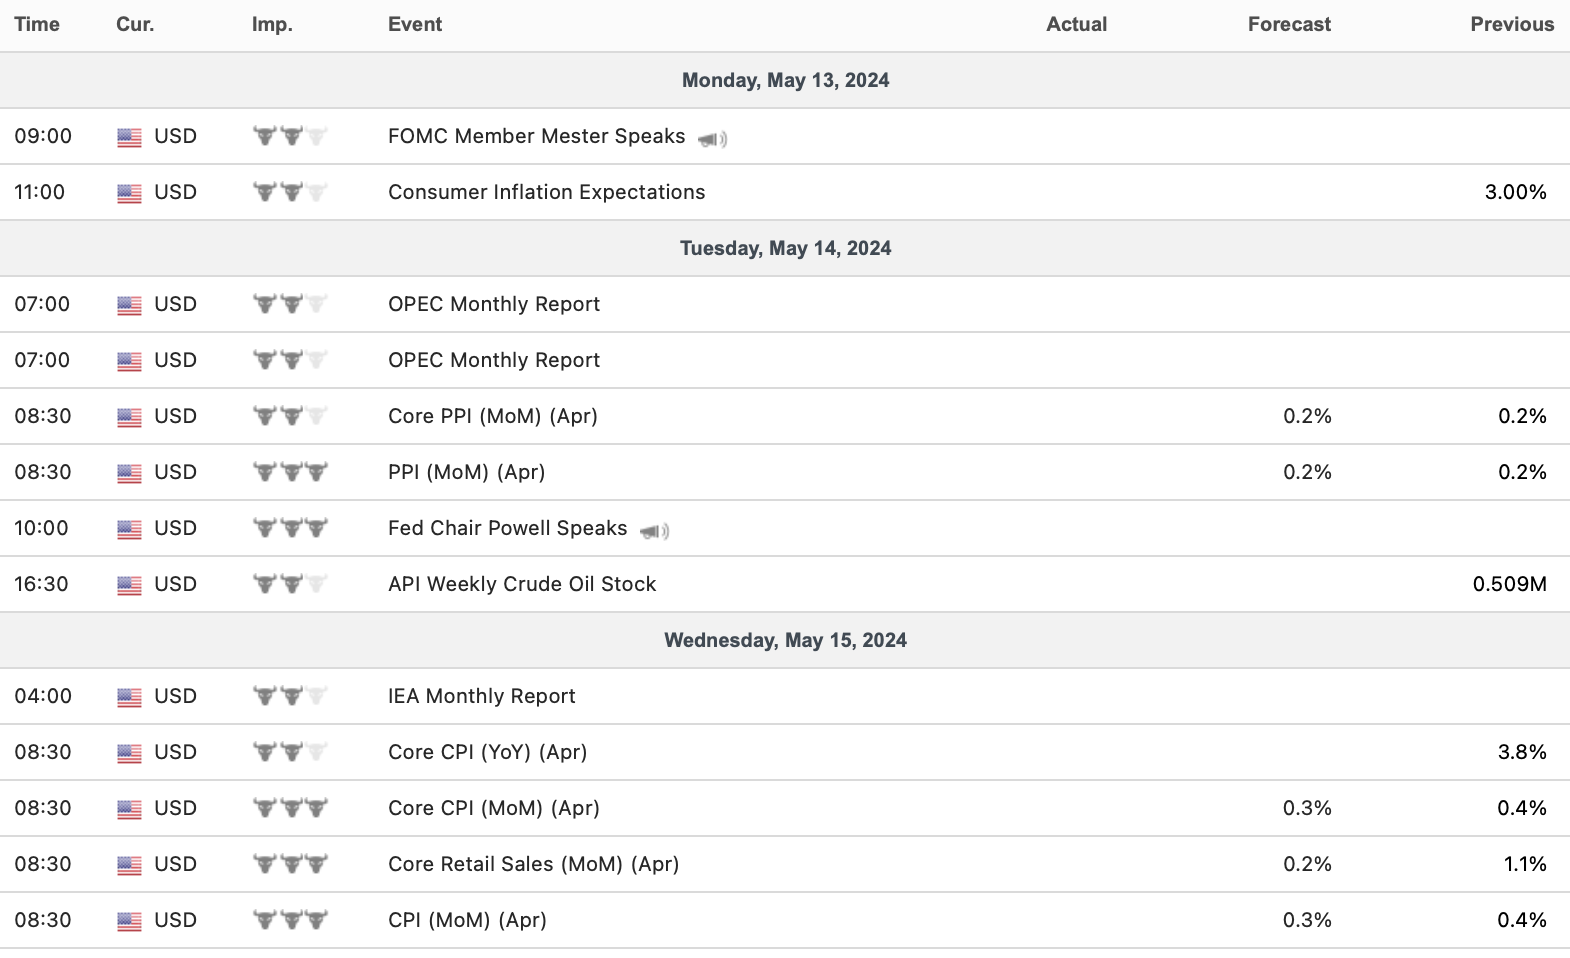
Task: Open the Core CPI (MoM) (Apr) event link
Action: (493, 808)
